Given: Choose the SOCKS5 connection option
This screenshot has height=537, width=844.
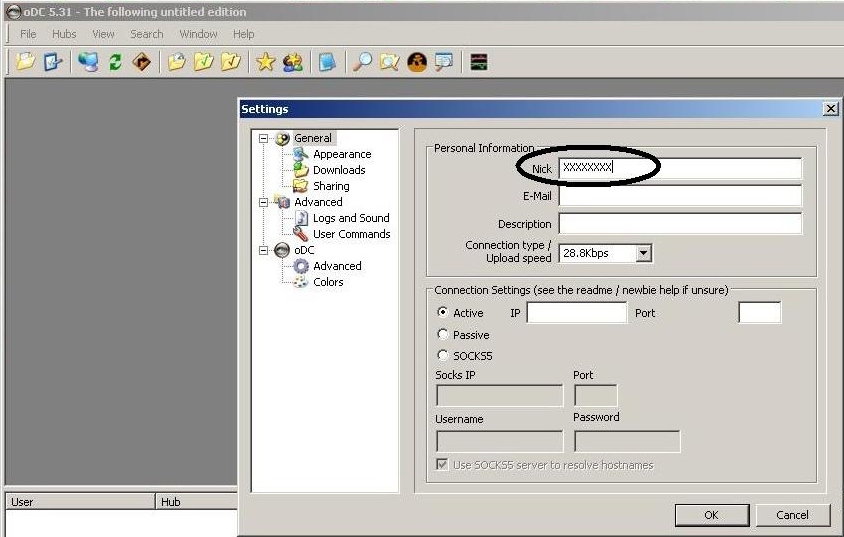Looking at the screenshot, I should (443, 355).
